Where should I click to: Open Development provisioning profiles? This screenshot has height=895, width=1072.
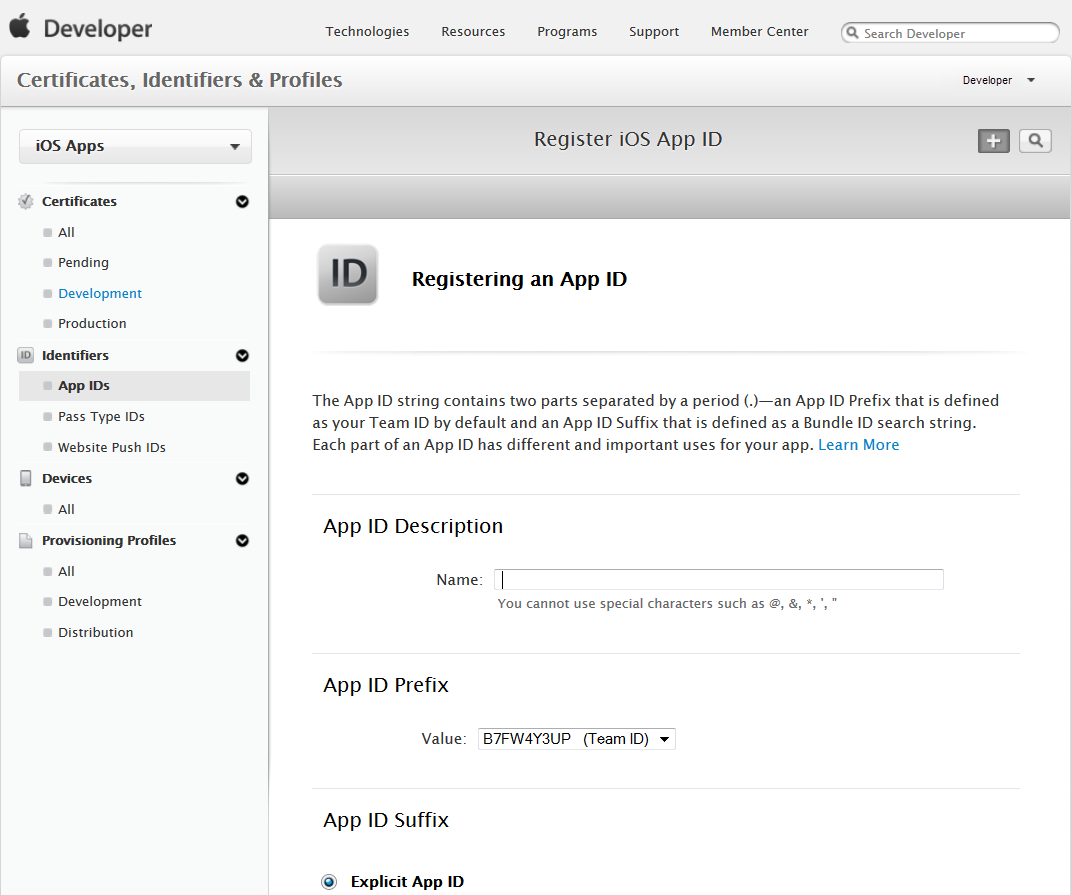pos(100,602)
